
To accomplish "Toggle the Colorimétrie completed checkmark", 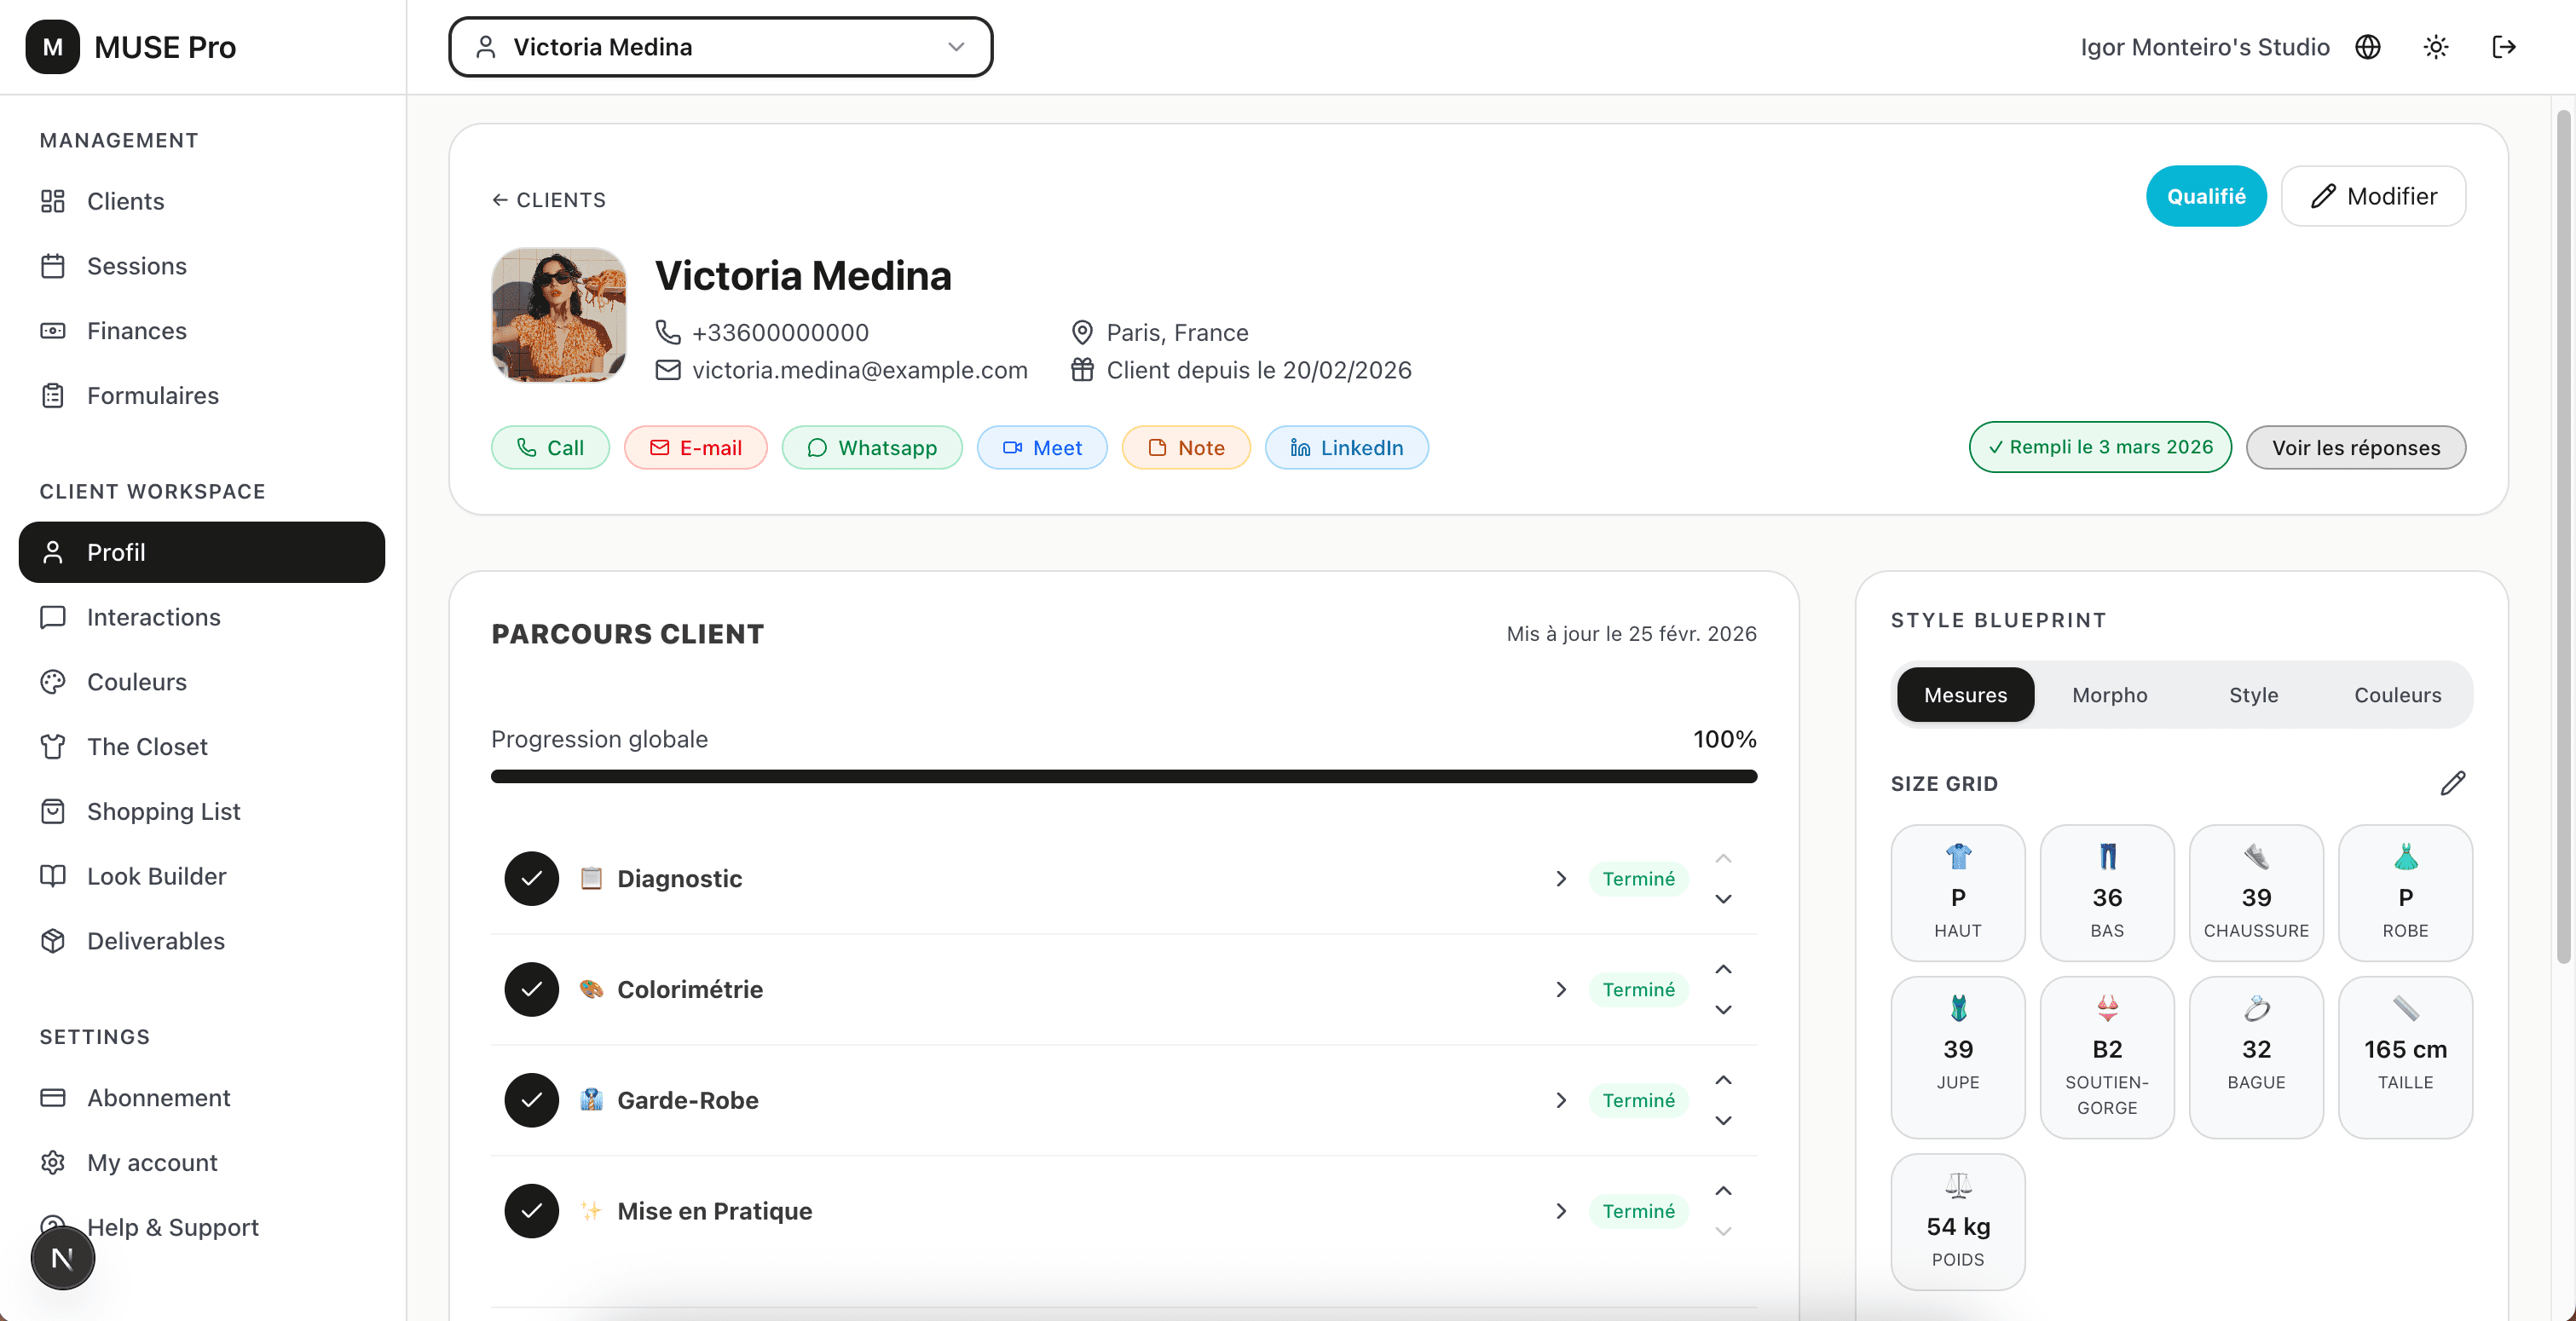I will (531, 990).
